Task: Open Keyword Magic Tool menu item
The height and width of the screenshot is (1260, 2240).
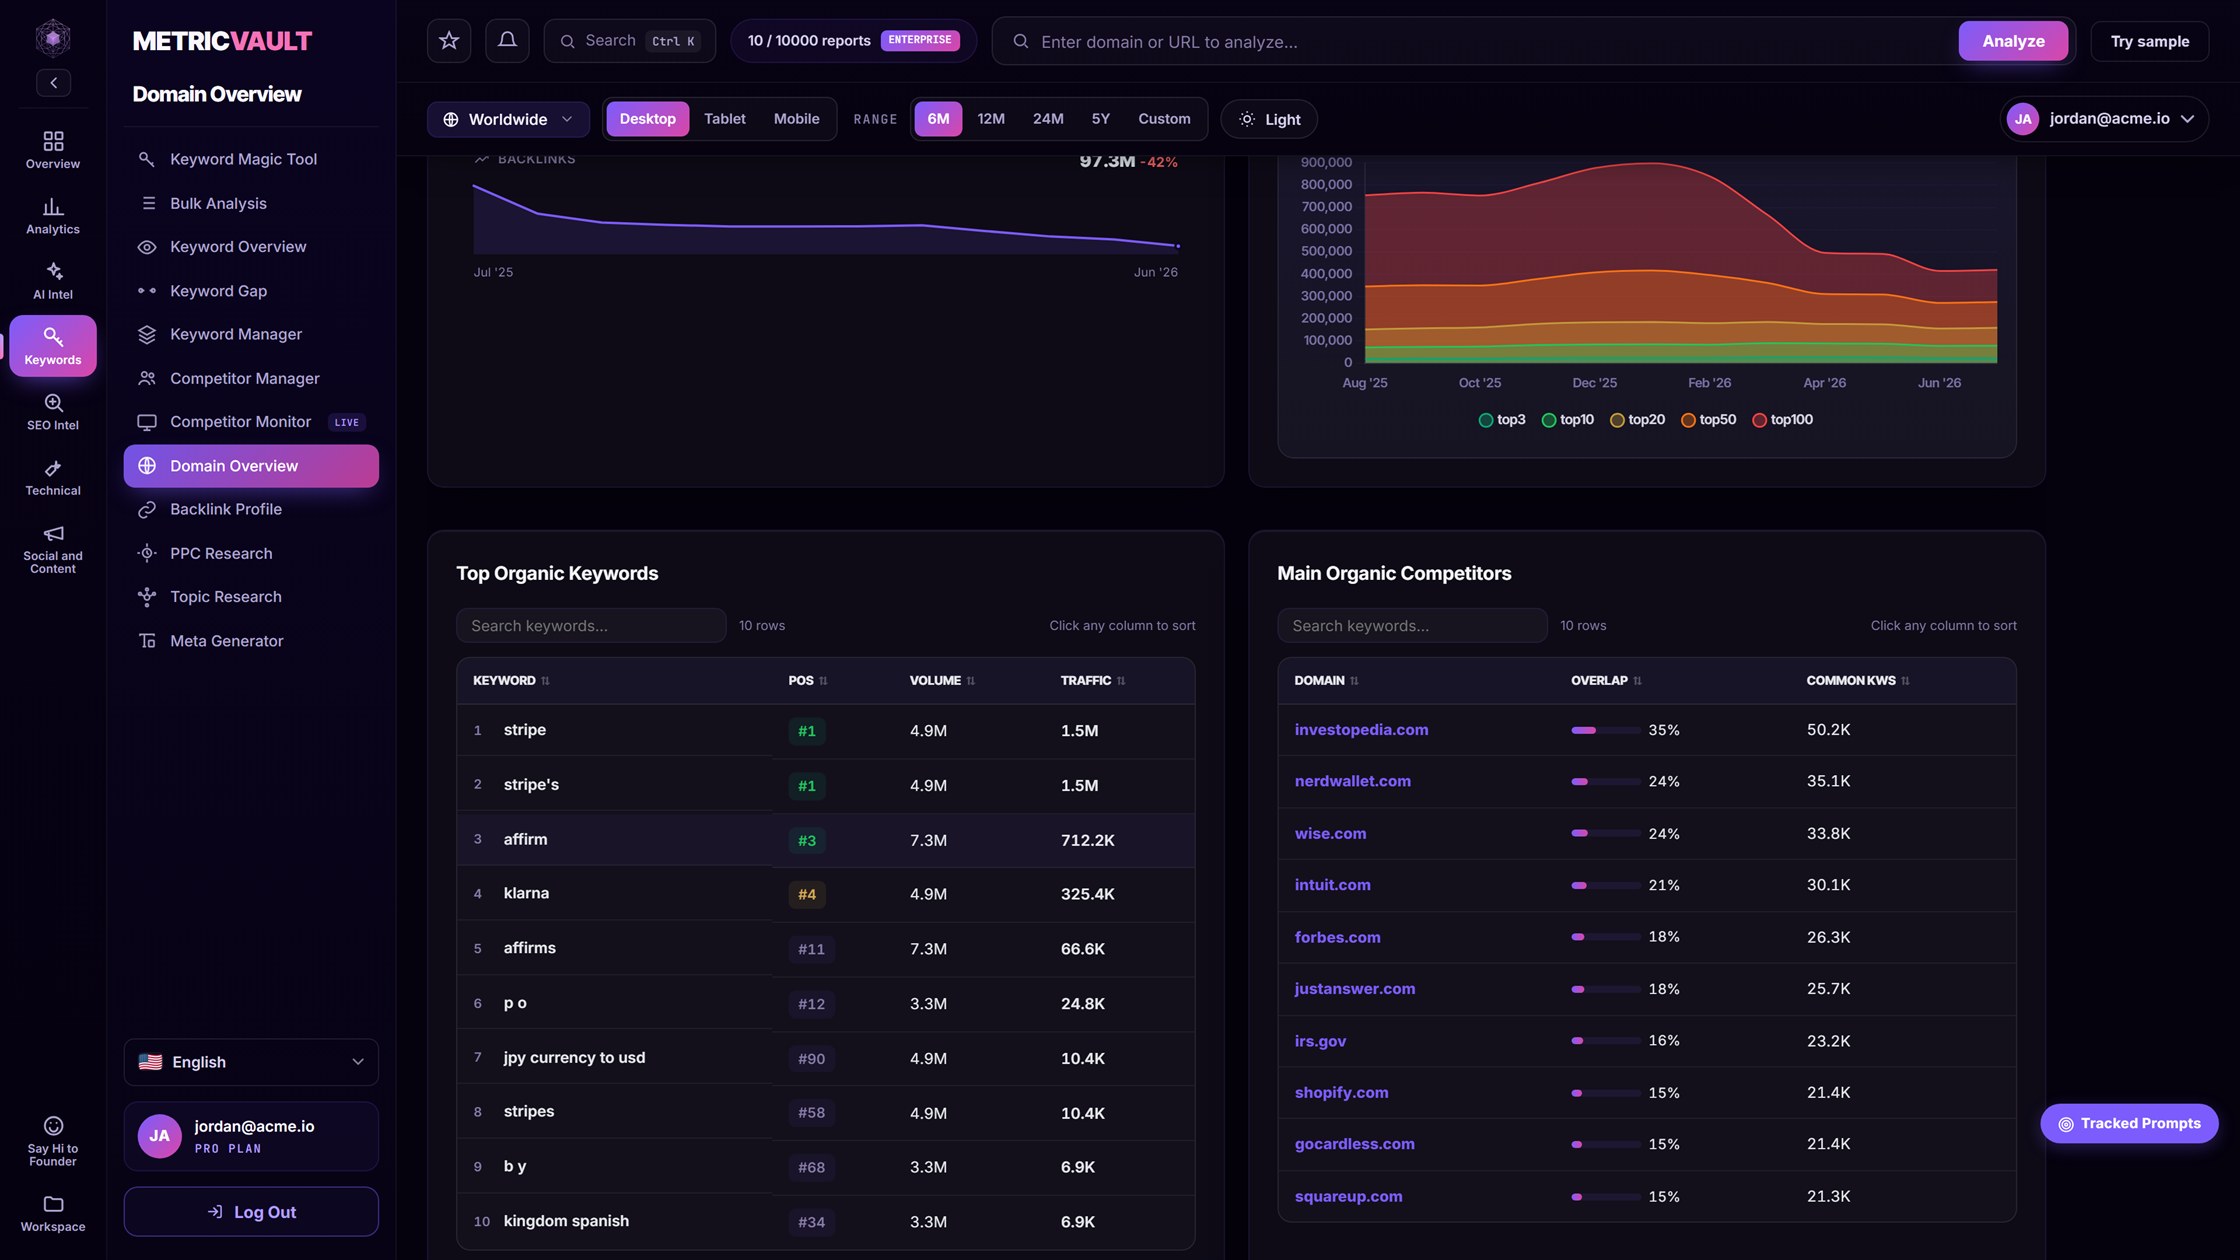Action: tap(251, 159)
